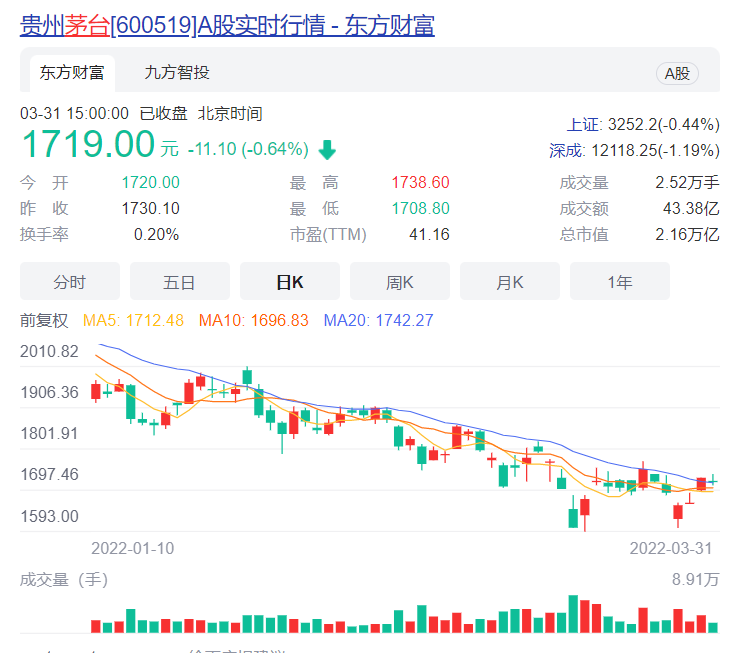
Task: Click the green down arrow icon
Action: click(x=327, y=150)
